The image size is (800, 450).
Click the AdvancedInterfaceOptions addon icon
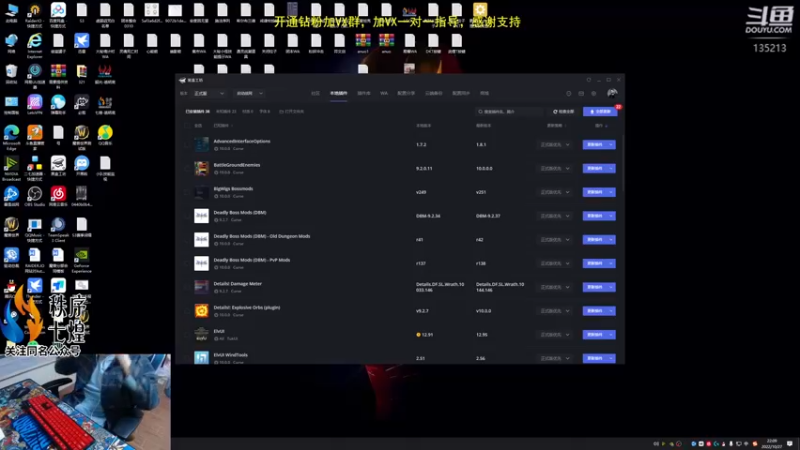(x=201, y=144)
